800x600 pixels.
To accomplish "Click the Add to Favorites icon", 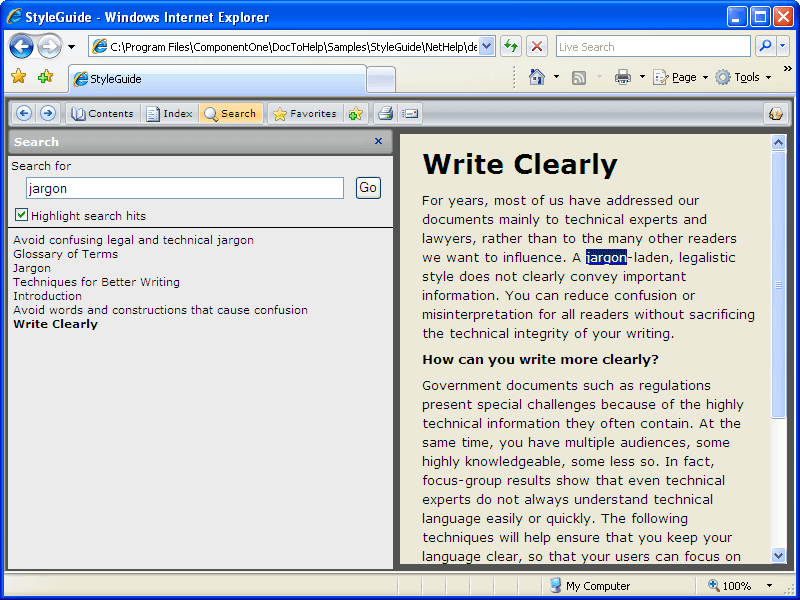I will pyautogui.click(x=45, y=77).
